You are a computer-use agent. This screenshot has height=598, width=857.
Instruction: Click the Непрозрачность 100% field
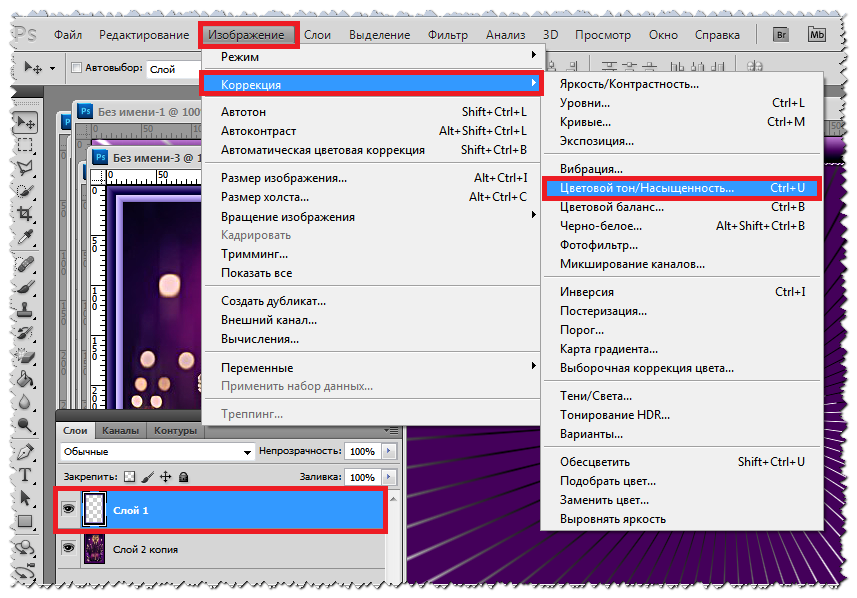pos(363,452)
